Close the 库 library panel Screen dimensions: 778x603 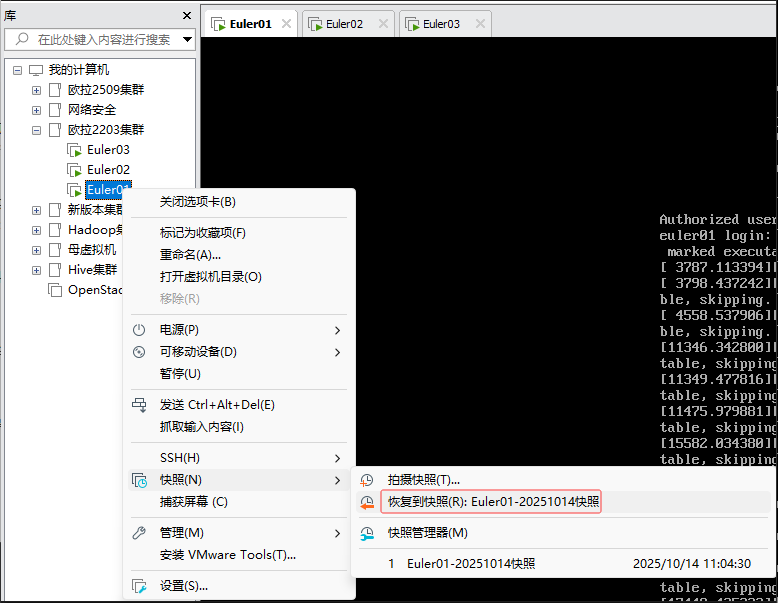pos(187,15)
